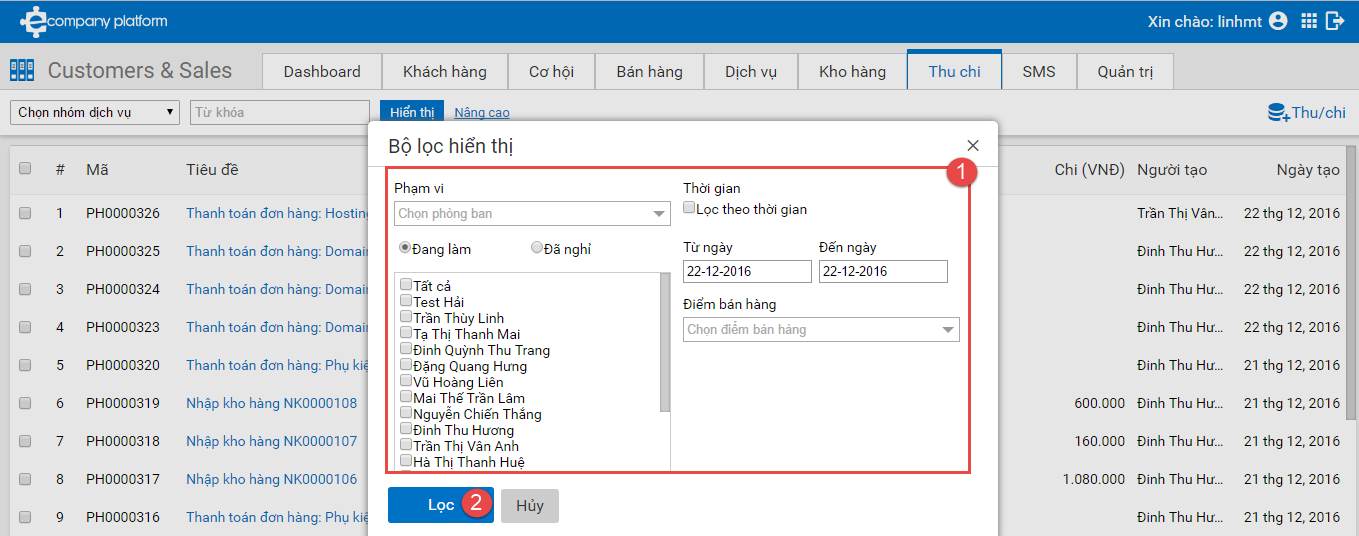
Task: Open the Bán hàng tab
Action: 650,71
